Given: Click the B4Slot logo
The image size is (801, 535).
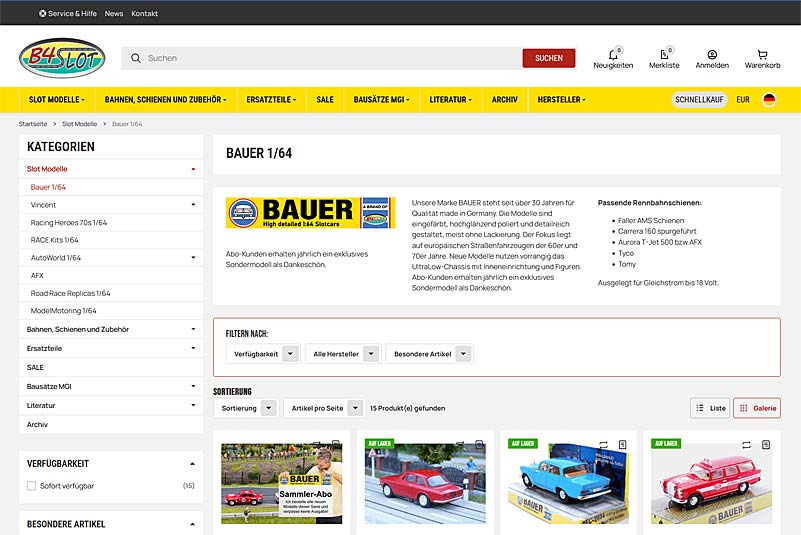Looking at the screenshot, I should pyautogui.click(x=62, y=58).
